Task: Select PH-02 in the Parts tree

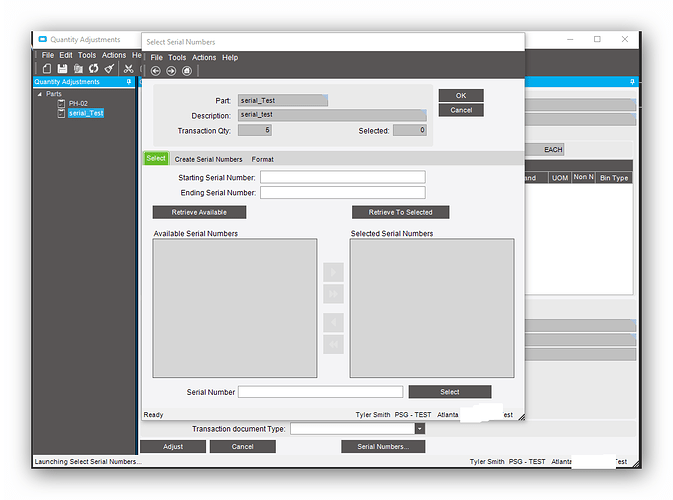Action: 78,103
